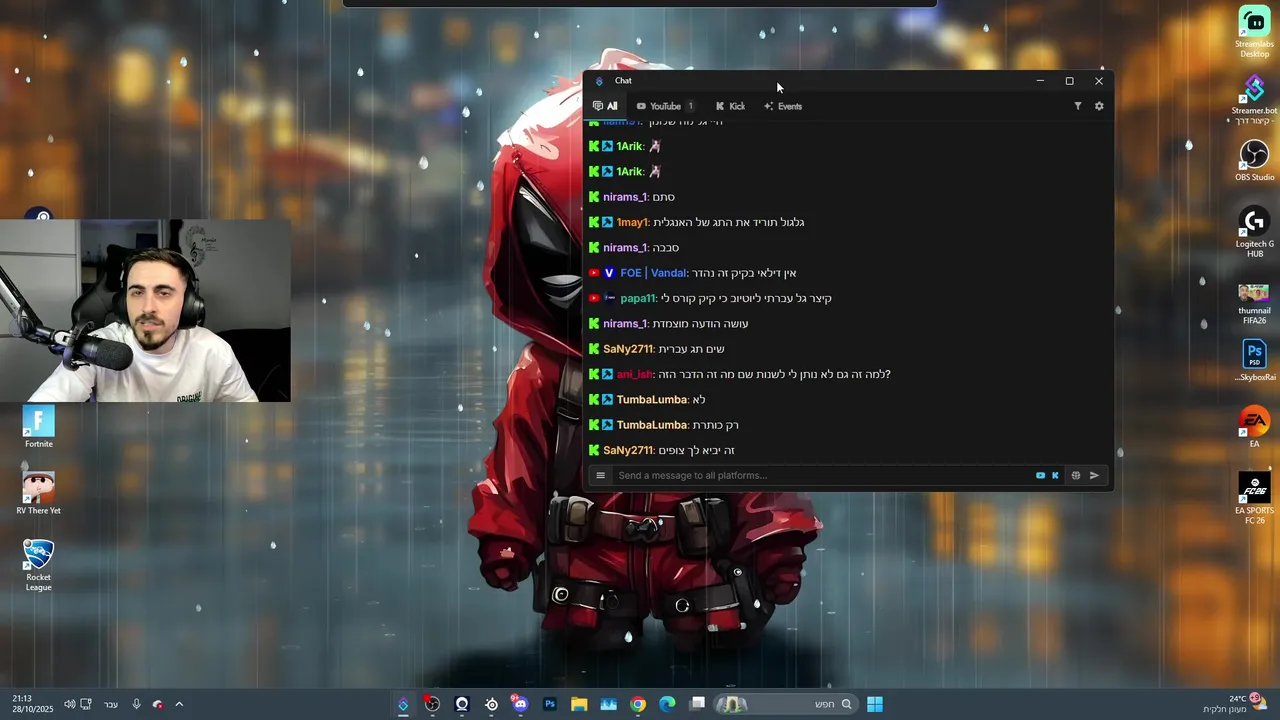Click the active chat app taskbar icon
This screenshot has width=1280, height=720.
click(403, 704)
